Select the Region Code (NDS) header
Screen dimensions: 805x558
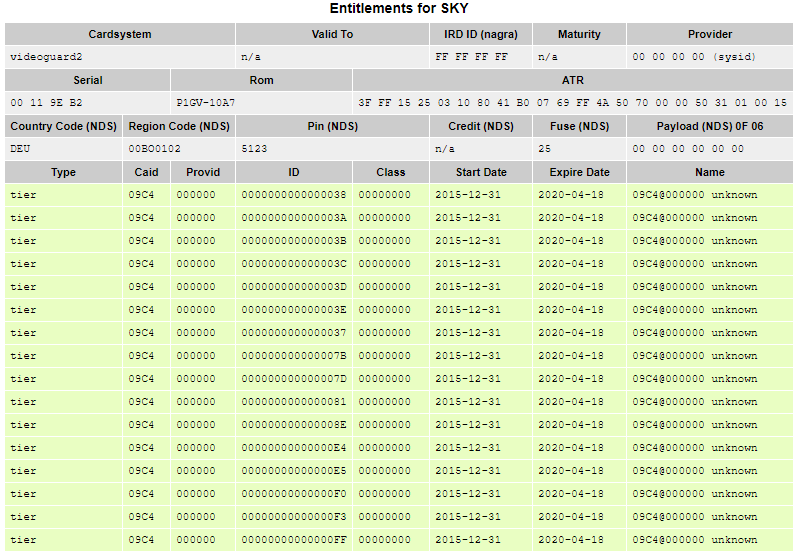tap(179, 126)
